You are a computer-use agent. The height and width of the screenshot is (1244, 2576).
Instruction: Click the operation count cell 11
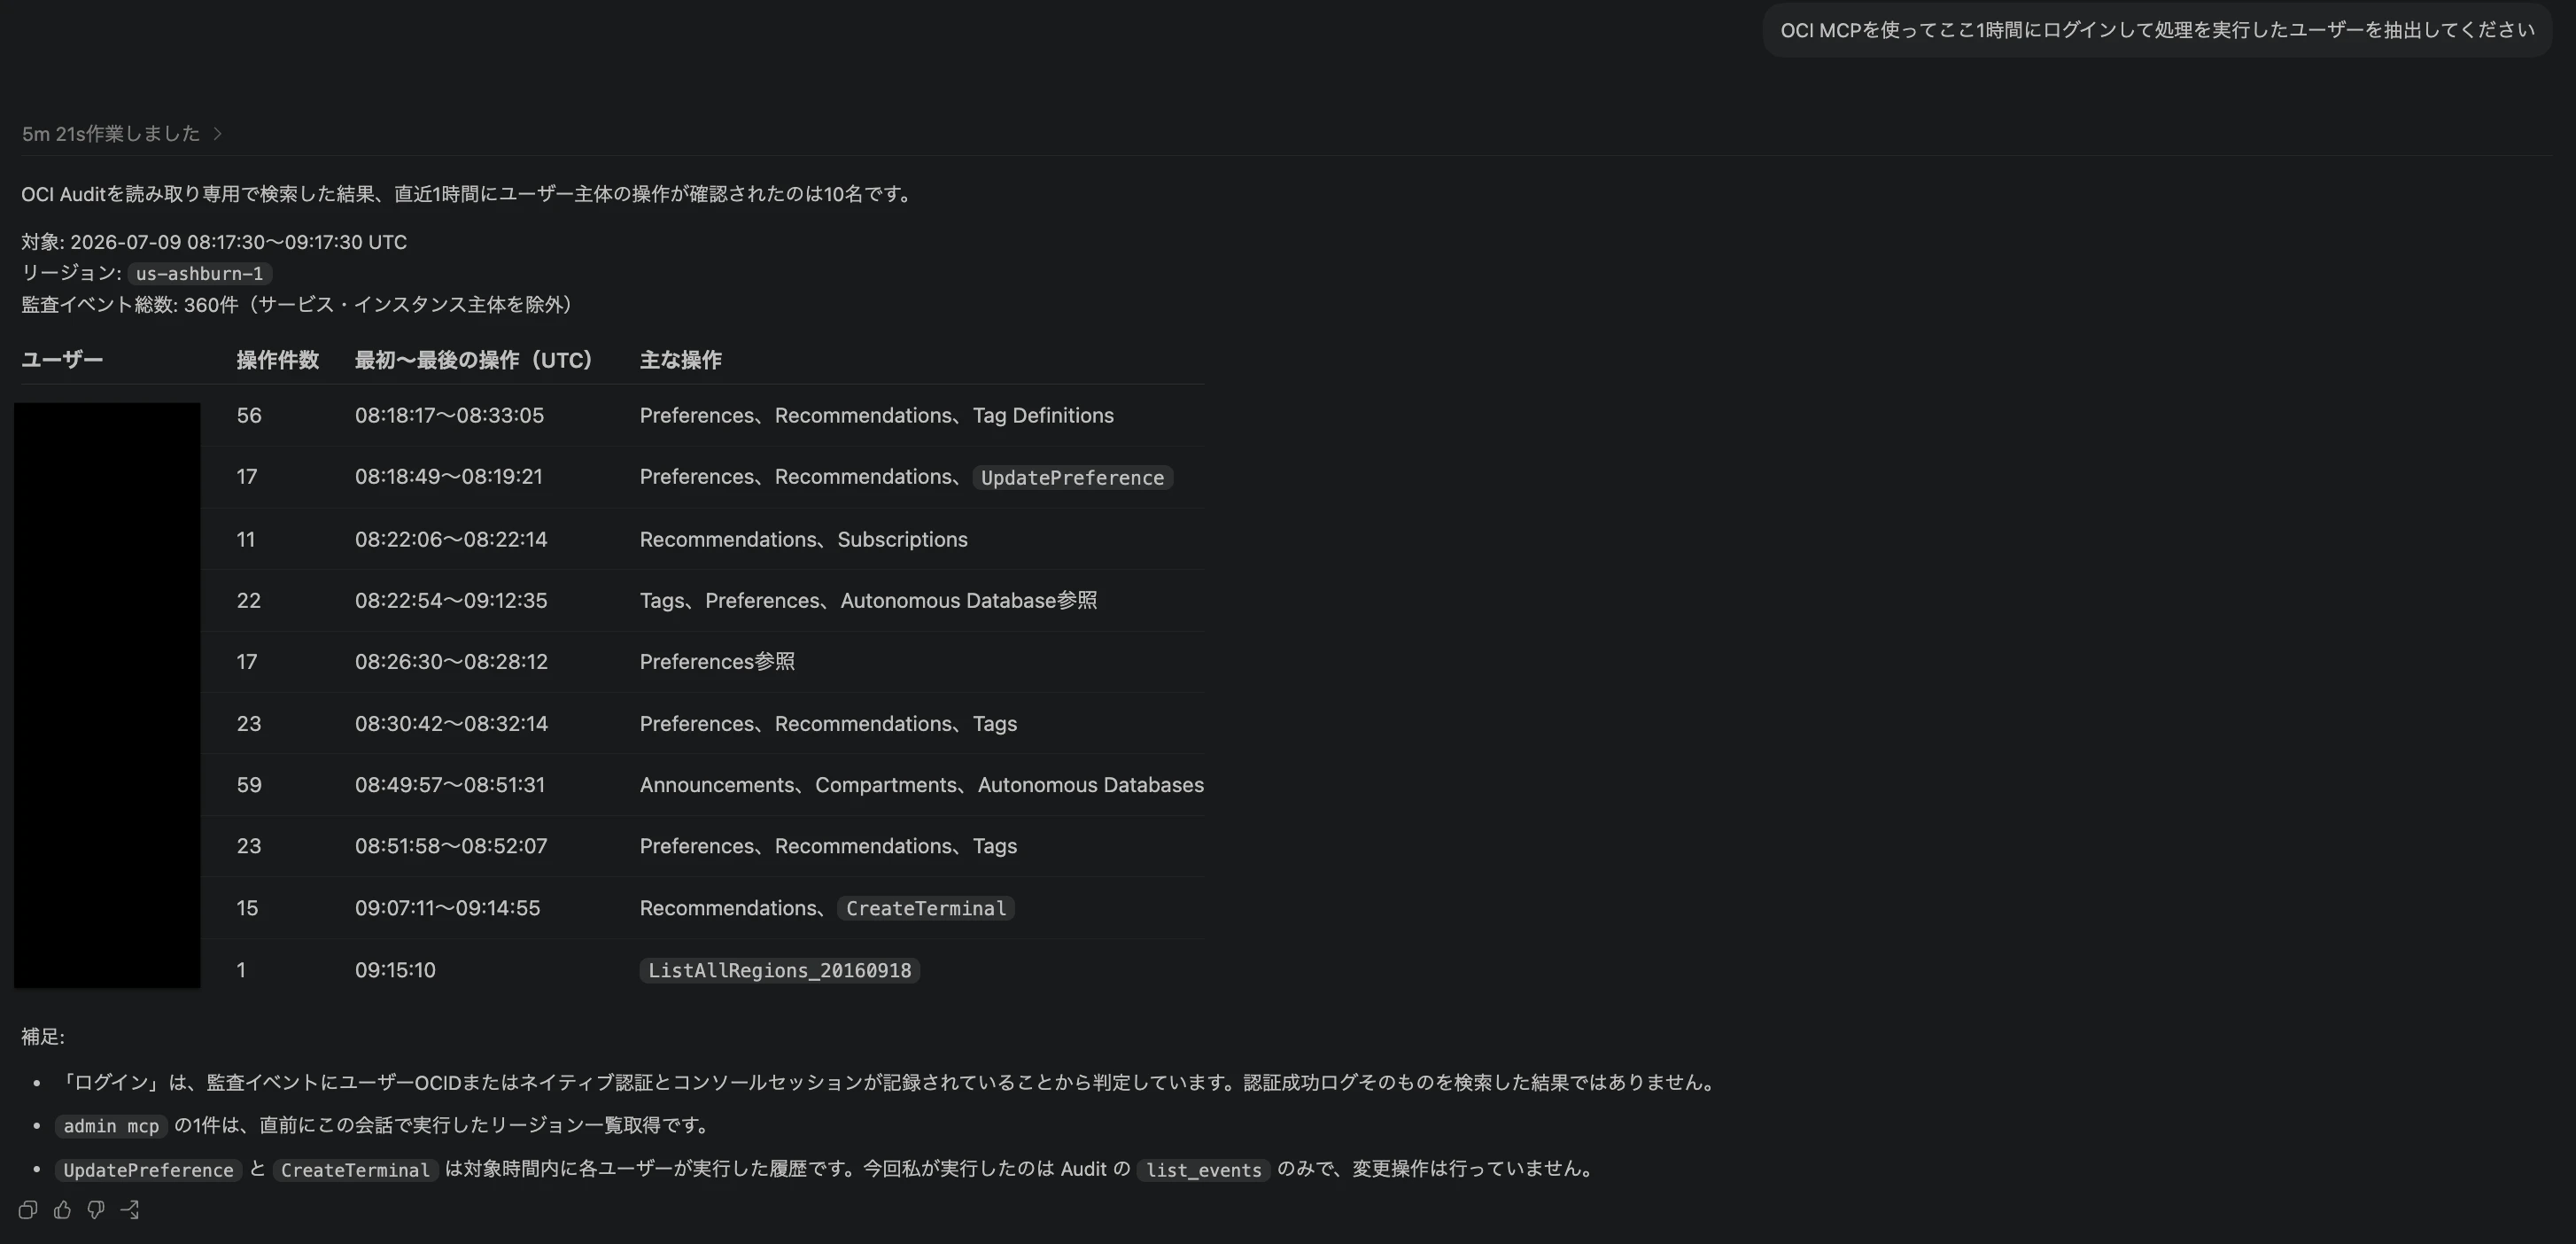click(x=246, y=539)
